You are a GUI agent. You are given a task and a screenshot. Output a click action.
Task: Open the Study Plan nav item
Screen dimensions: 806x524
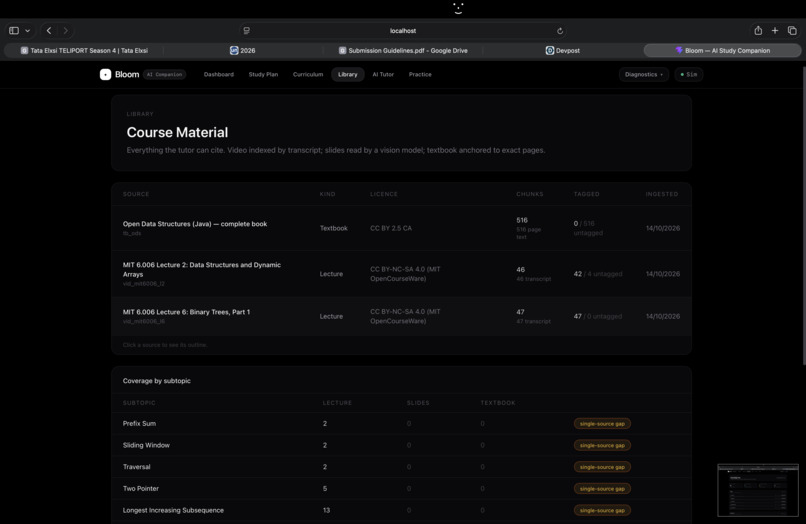coord(263,75)
